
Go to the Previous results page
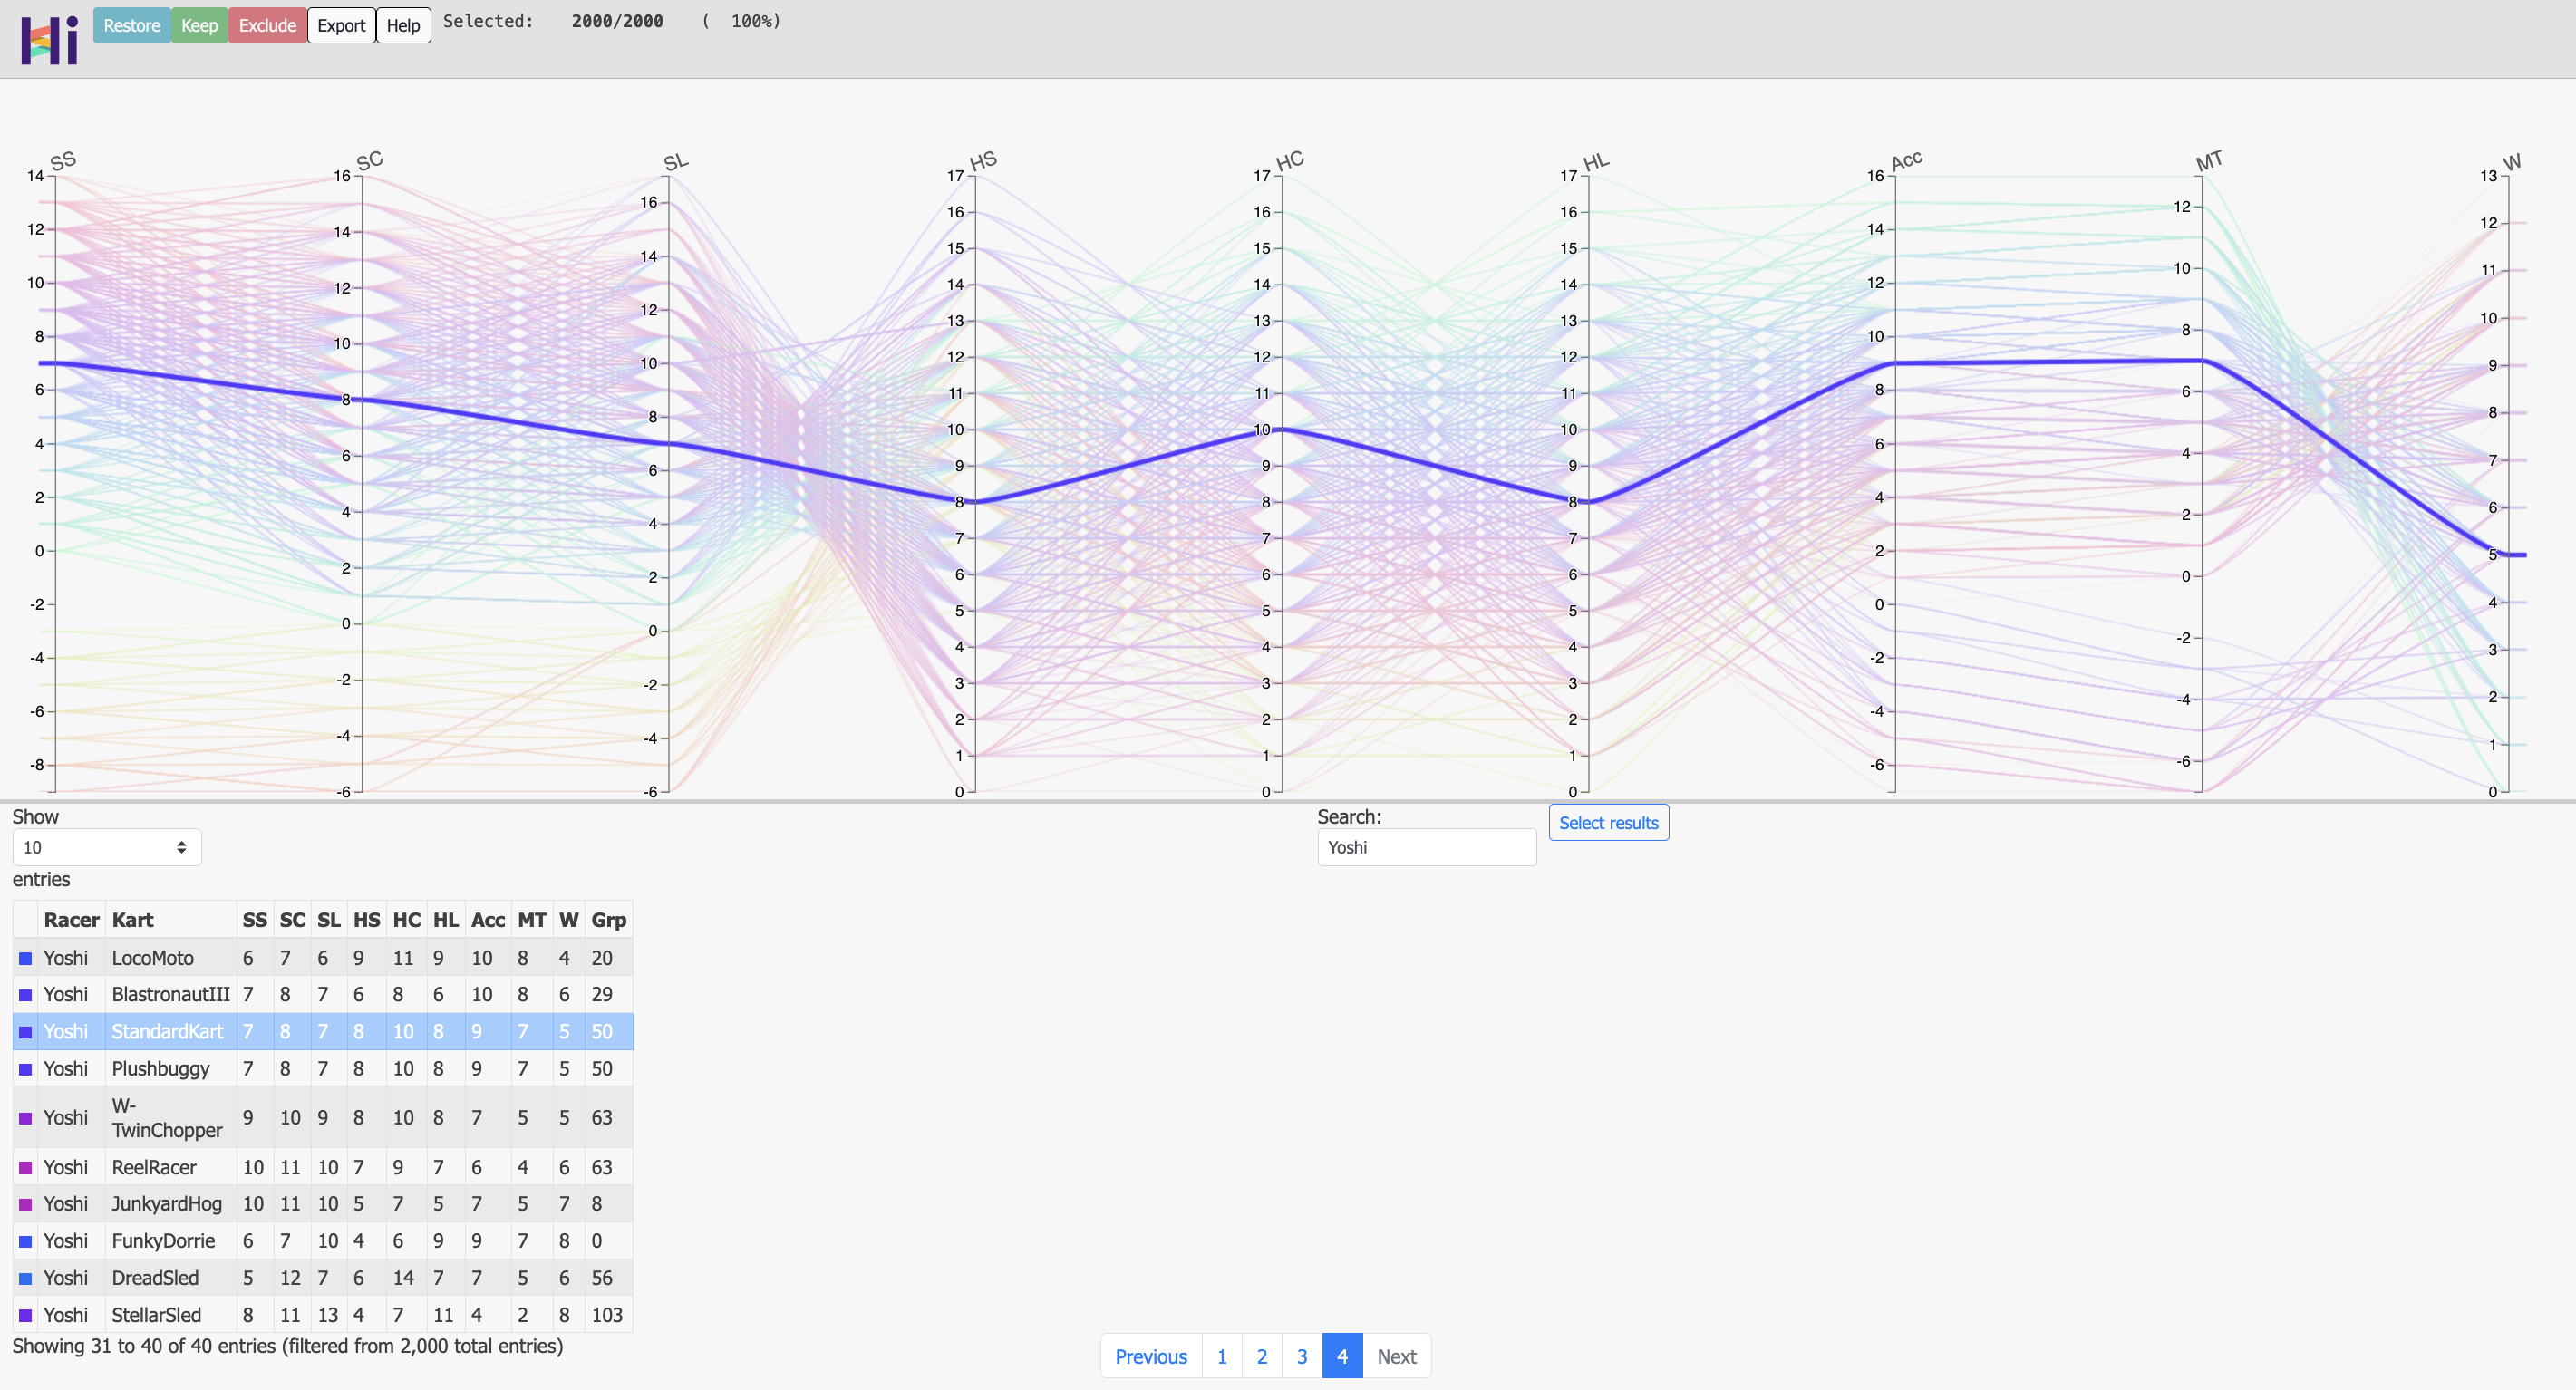click(1150, 1356)
